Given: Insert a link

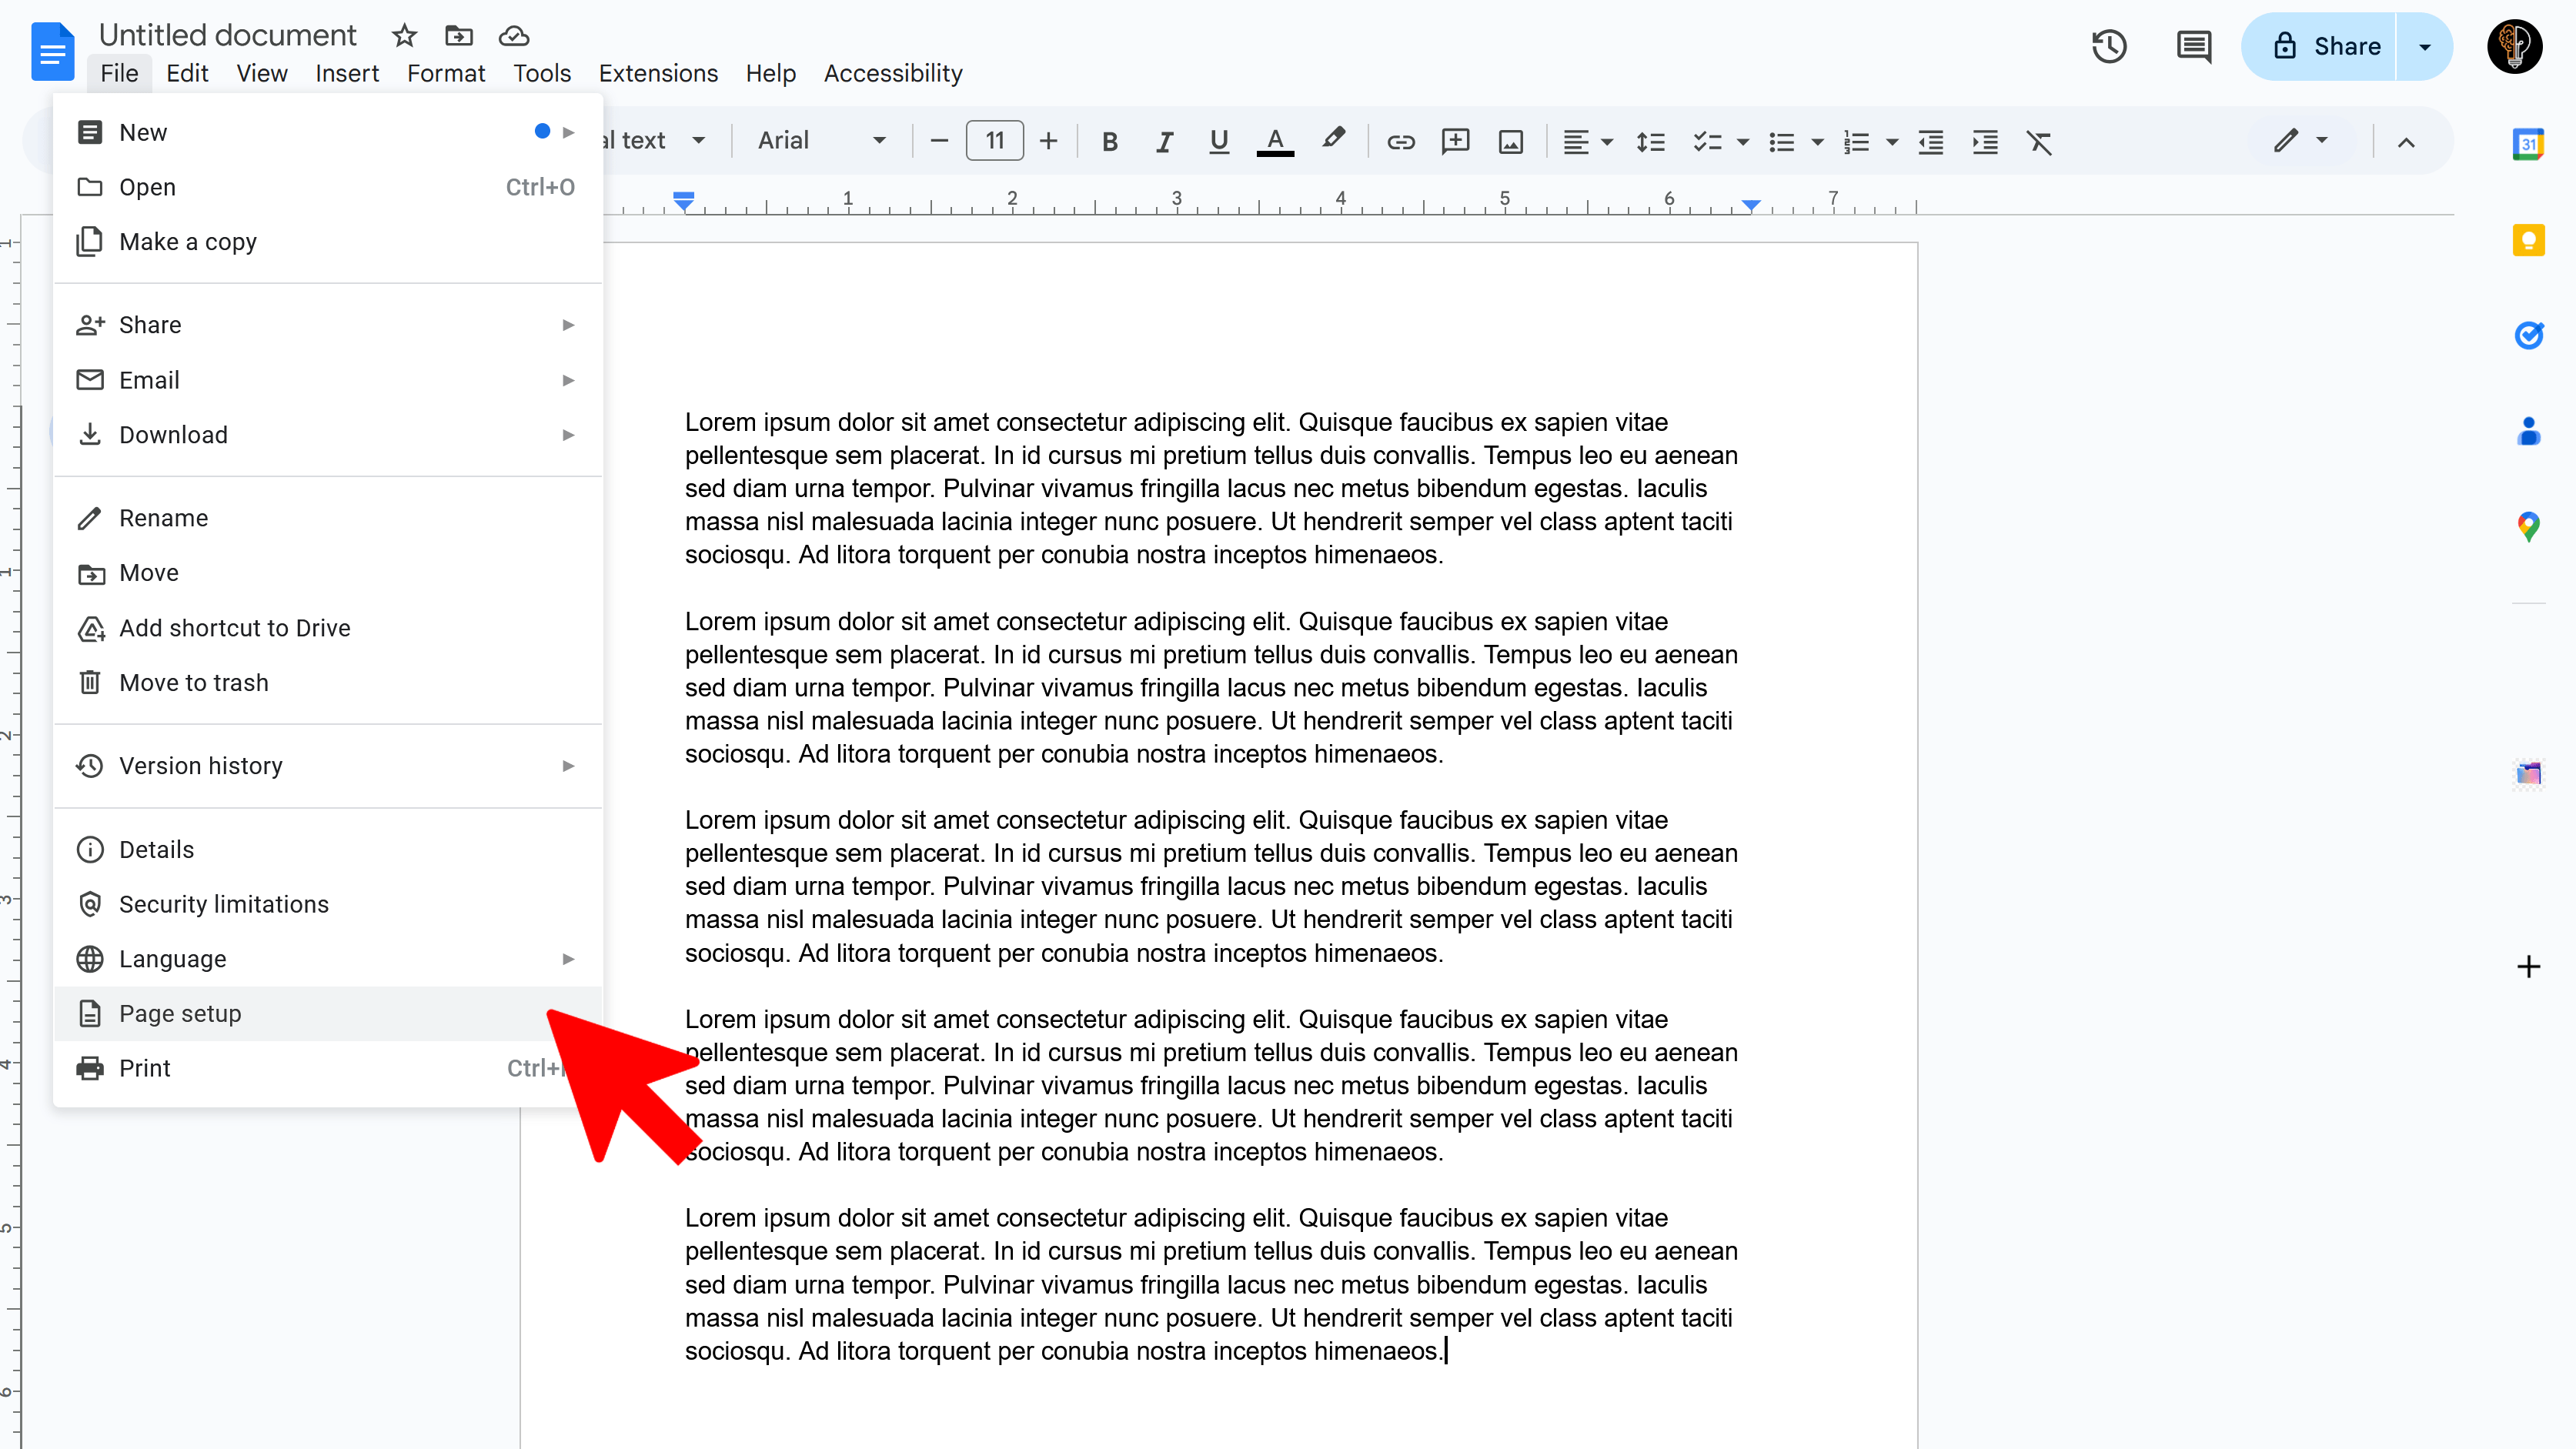Looking at the screenshot, I should [1400, 141].
